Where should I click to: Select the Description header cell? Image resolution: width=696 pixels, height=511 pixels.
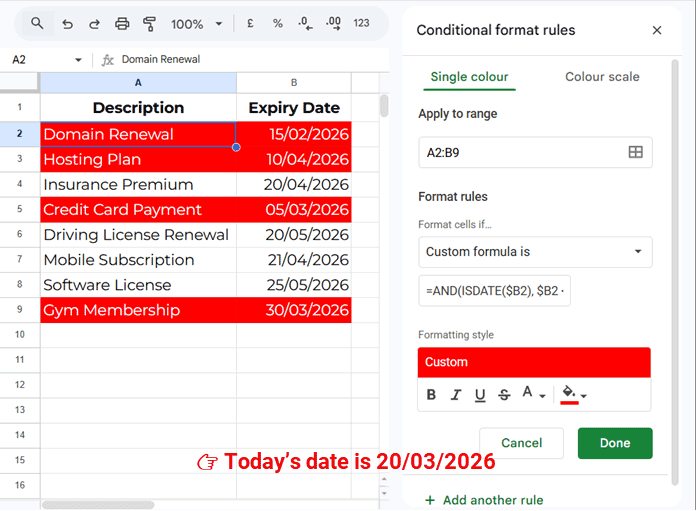tap(138, 107)
